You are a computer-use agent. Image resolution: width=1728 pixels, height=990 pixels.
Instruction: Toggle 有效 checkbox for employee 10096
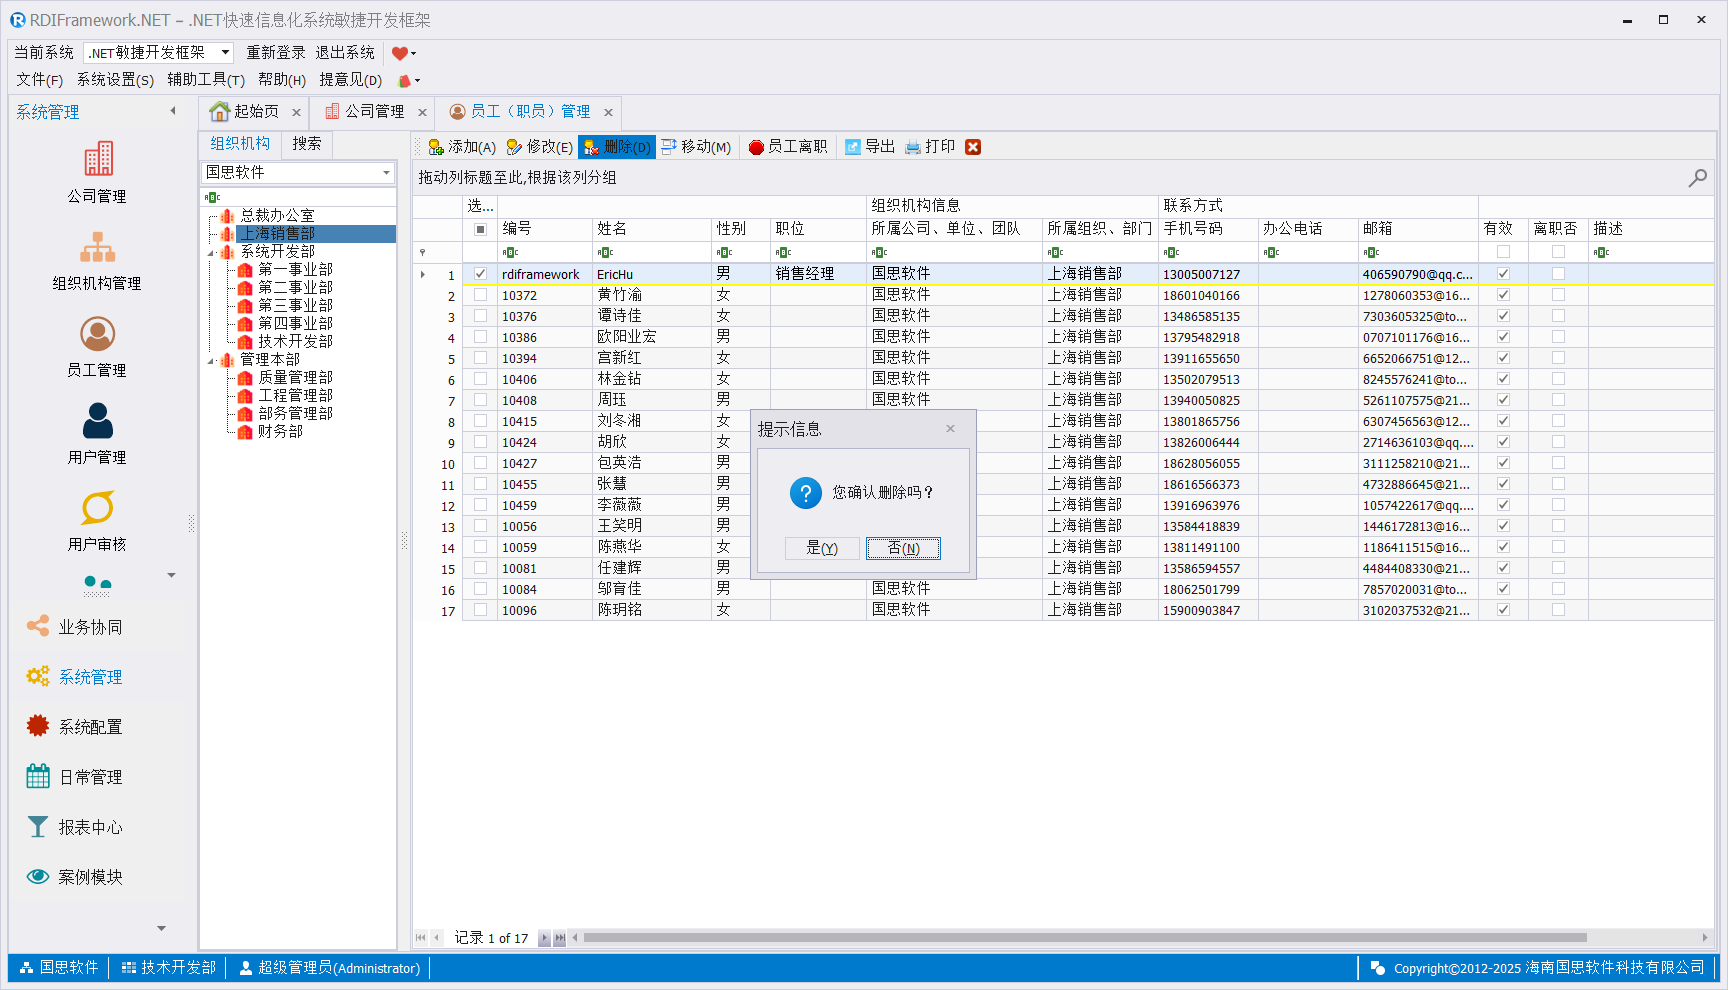(x=1503, y=610)
